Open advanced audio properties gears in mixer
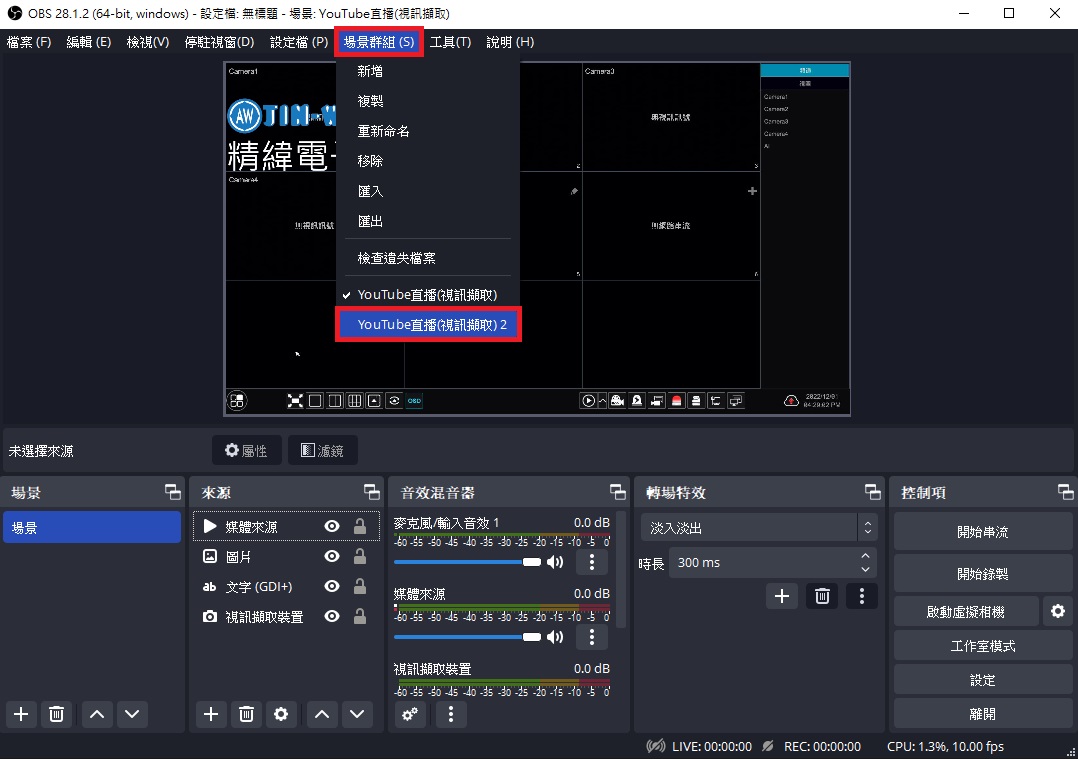Image resolution: width=1078 pixels, height=759 pixels. [410, 714]
